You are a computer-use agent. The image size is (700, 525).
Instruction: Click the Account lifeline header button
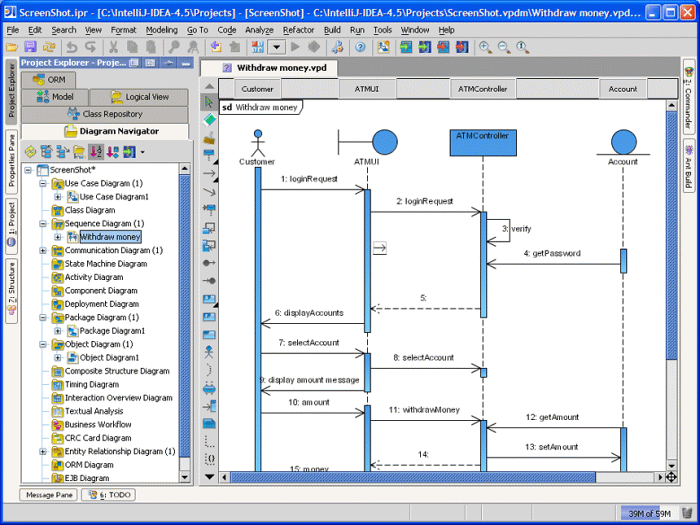pos(623,89)
